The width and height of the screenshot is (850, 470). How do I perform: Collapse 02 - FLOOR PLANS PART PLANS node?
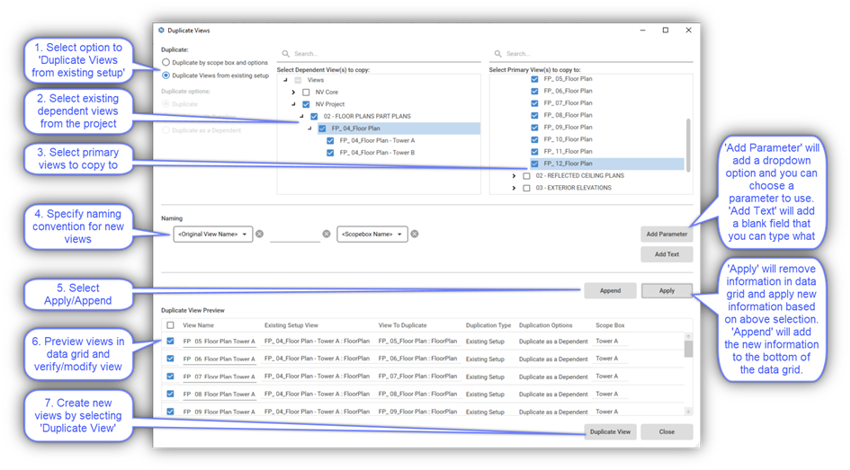pyautogui.click(x=302, y=116)
